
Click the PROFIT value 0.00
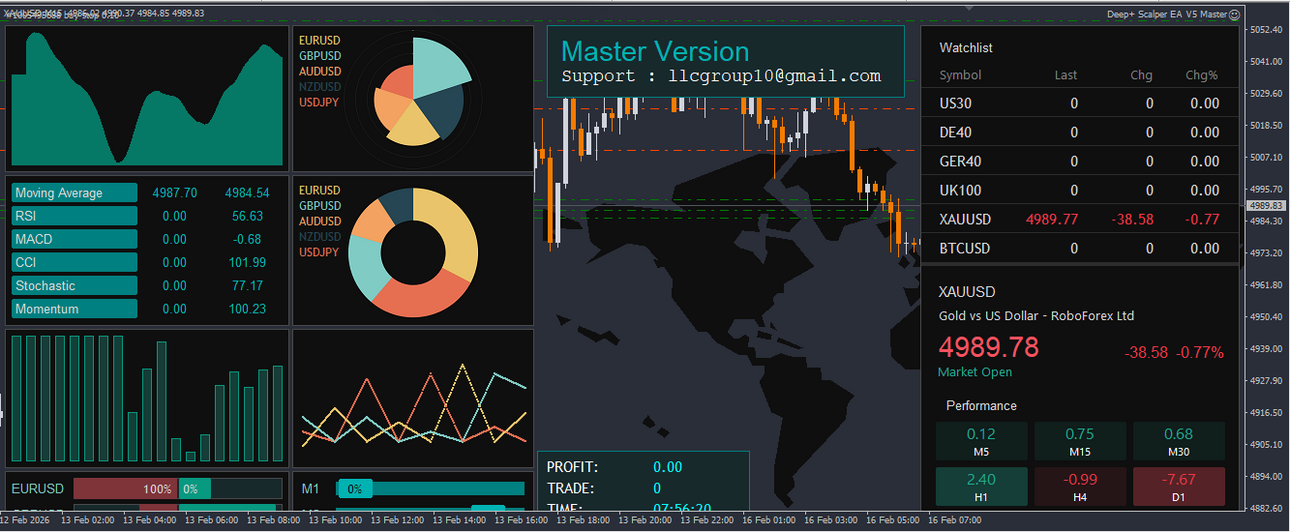click(667, 467)
